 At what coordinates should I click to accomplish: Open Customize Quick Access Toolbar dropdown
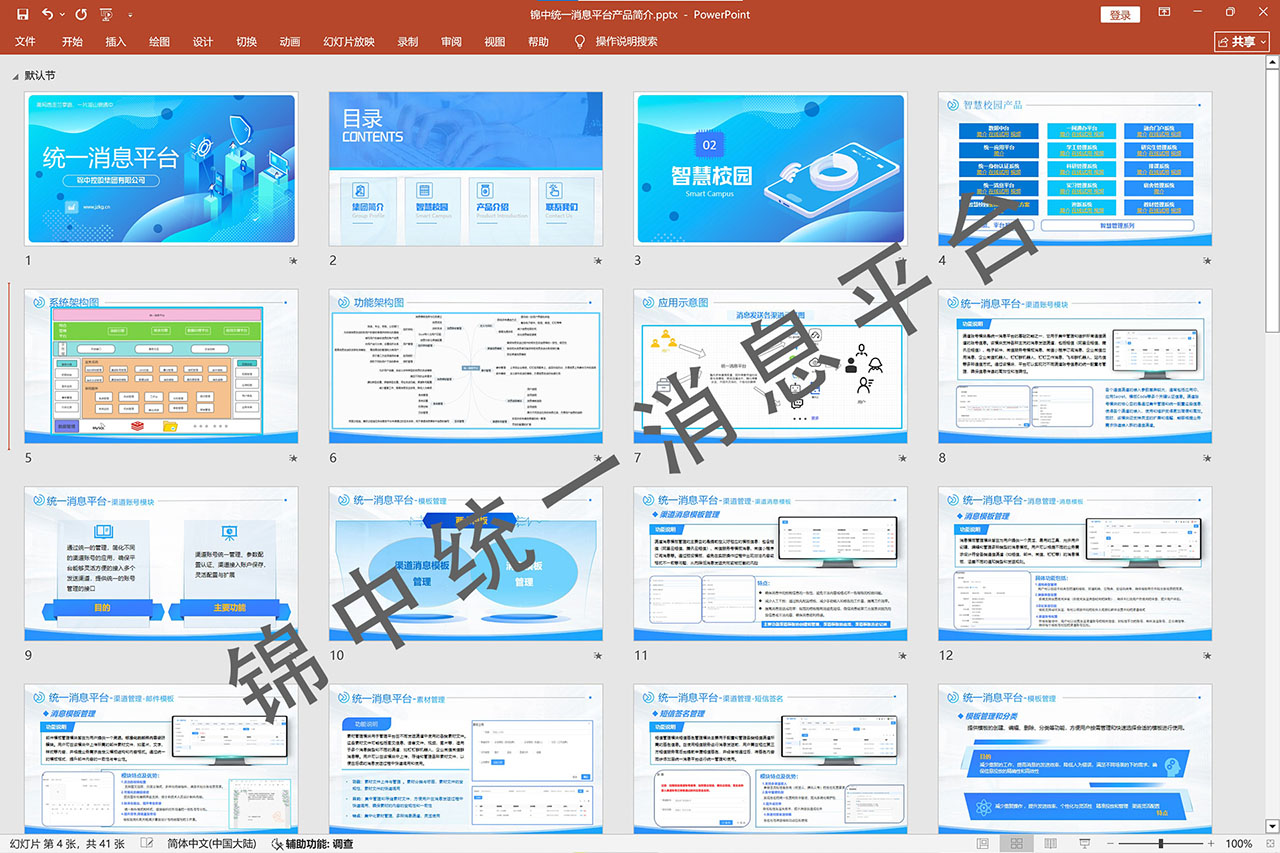(x=131, y=16)
